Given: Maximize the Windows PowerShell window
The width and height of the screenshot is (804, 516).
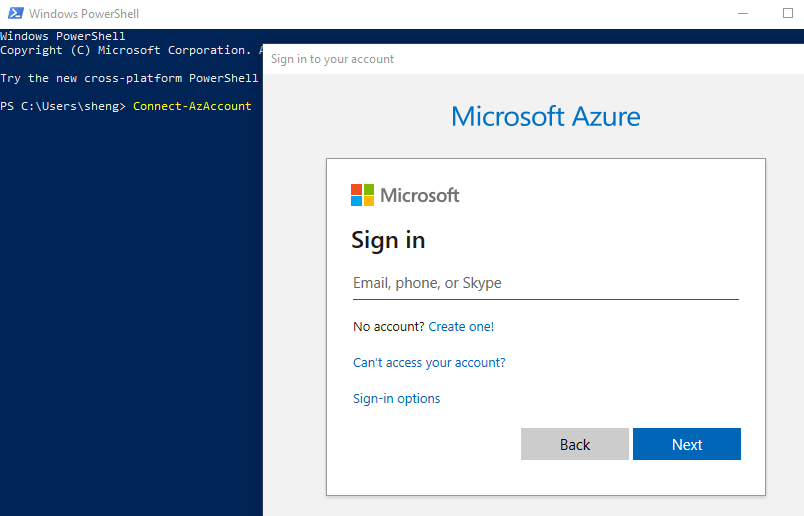Looking at the screenshot, I should [788, 14].
